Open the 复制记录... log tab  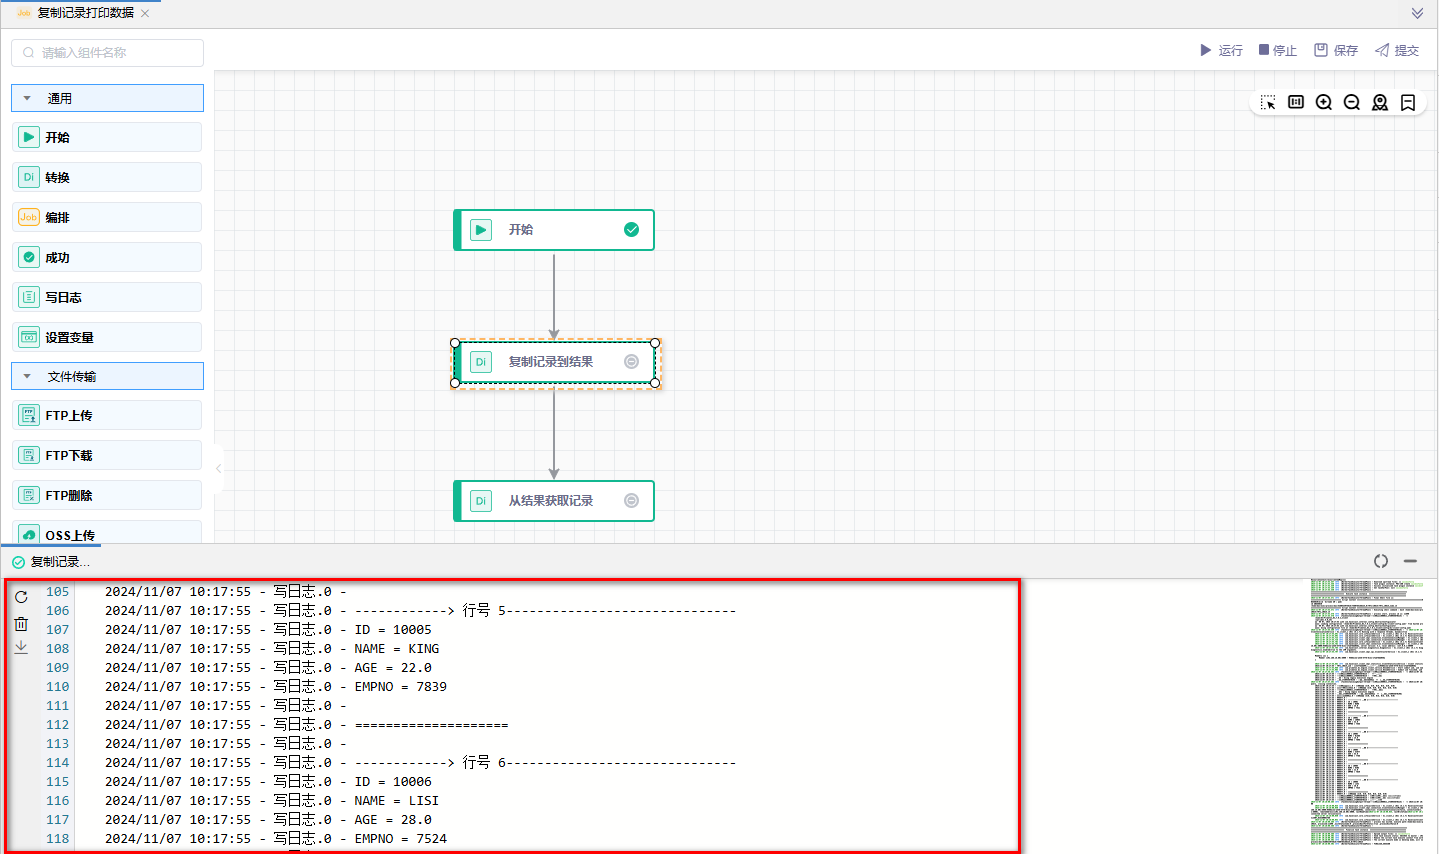pos(59,562)
